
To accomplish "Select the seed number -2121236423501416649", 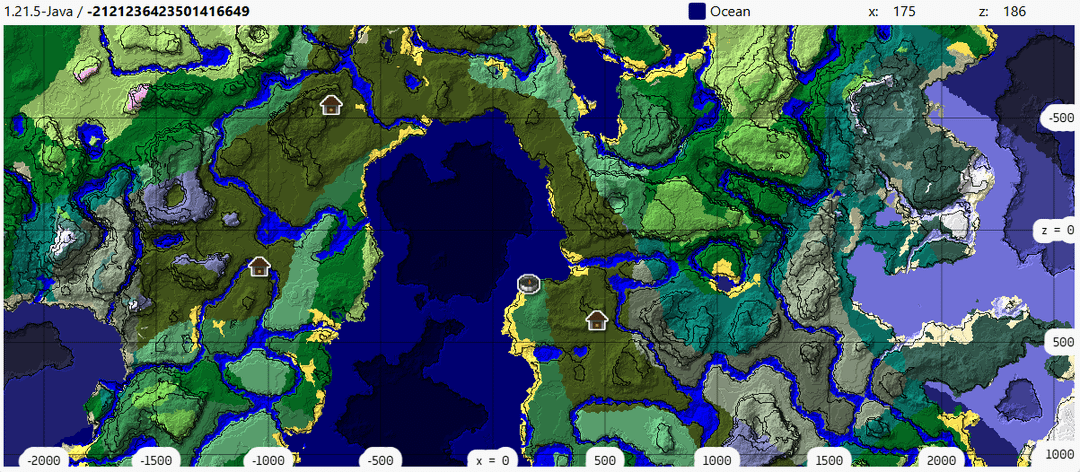I will pyautogui.click(x=168, y=12).
